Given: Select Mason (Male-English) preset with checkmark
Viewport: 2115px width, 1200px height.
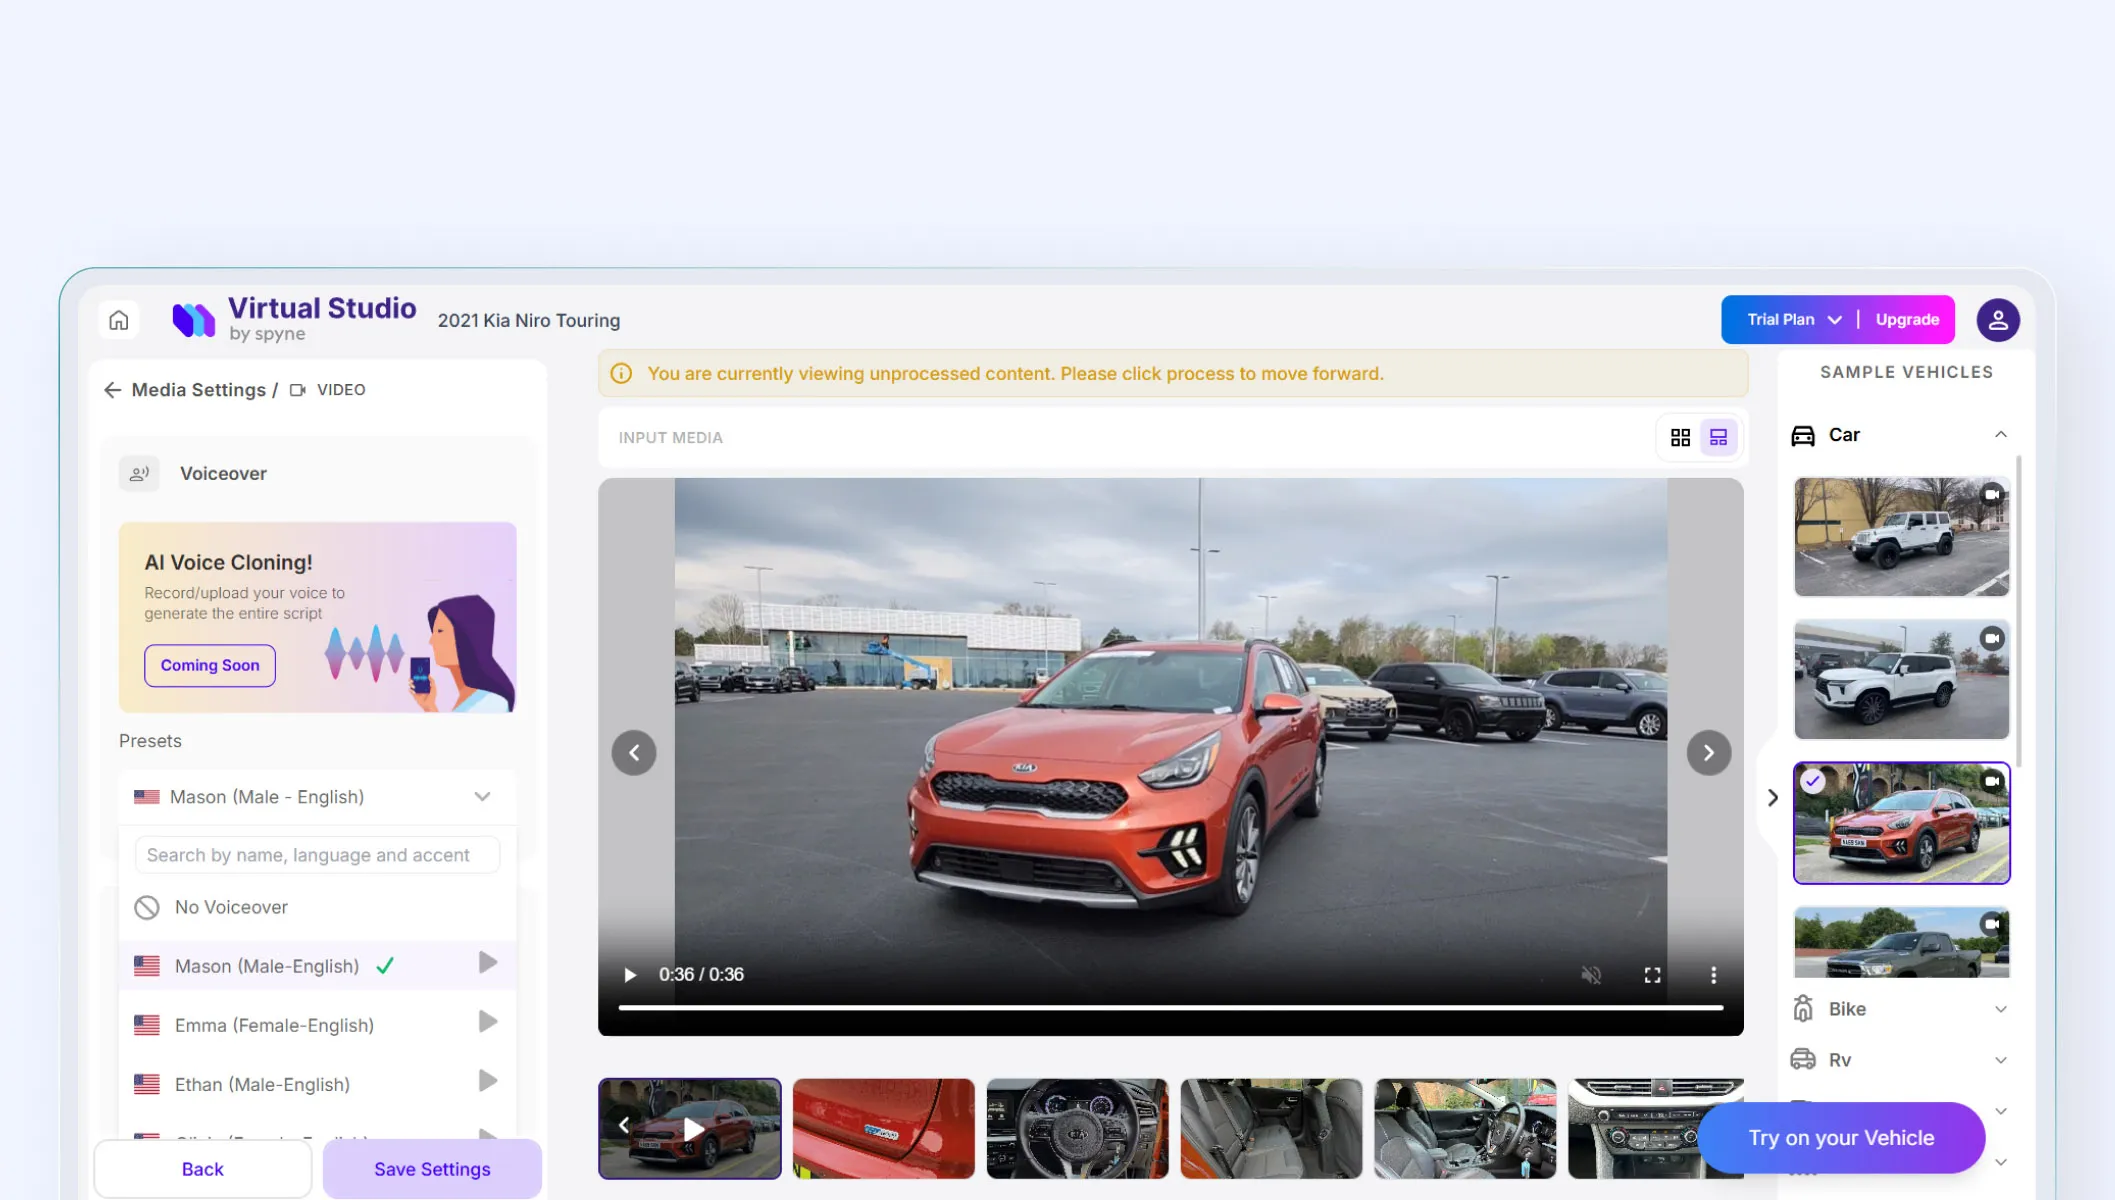Looking at the screenshot, I should click(267, 966).
